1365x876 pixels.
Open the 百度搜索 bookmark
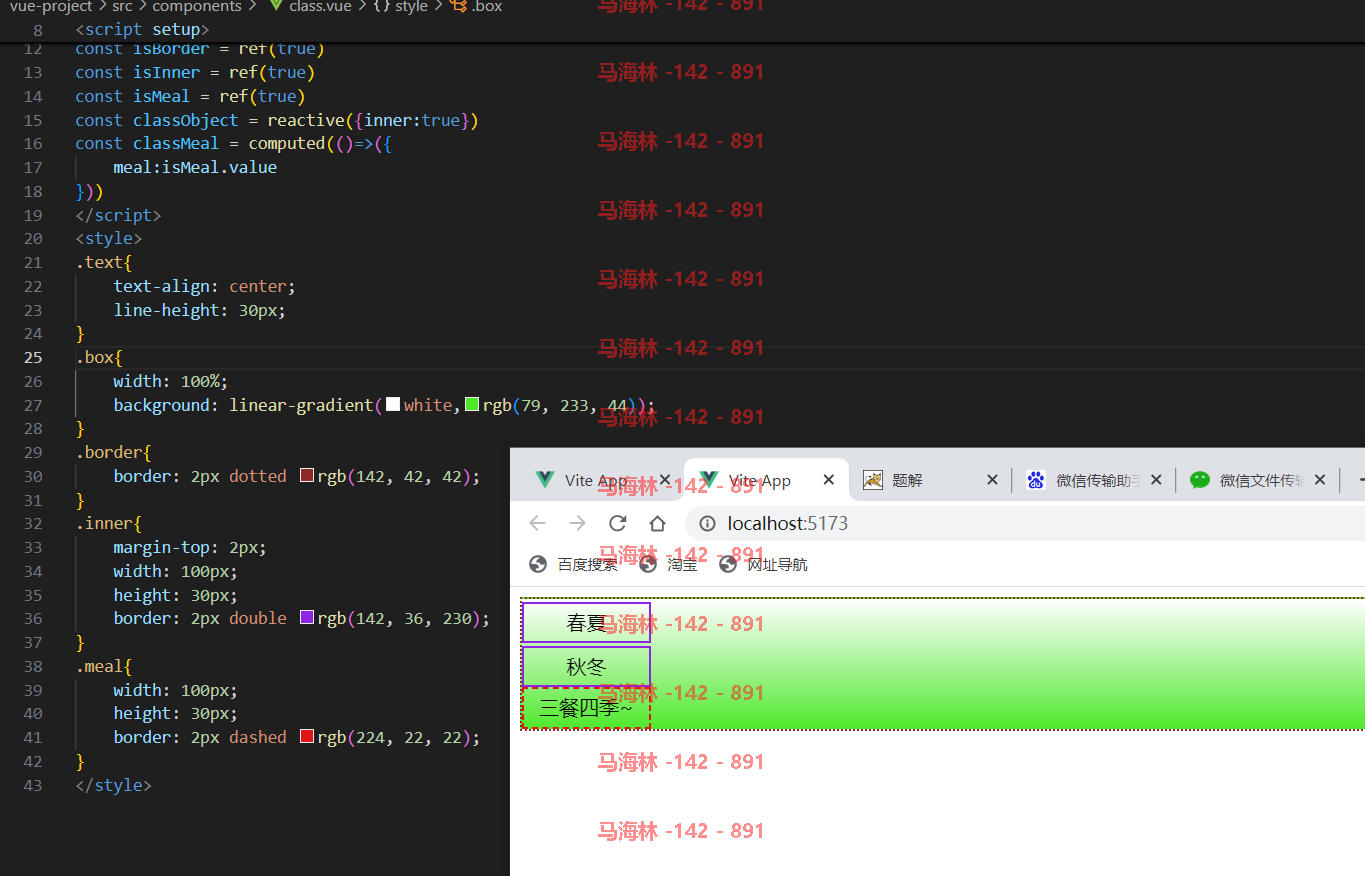573,564
